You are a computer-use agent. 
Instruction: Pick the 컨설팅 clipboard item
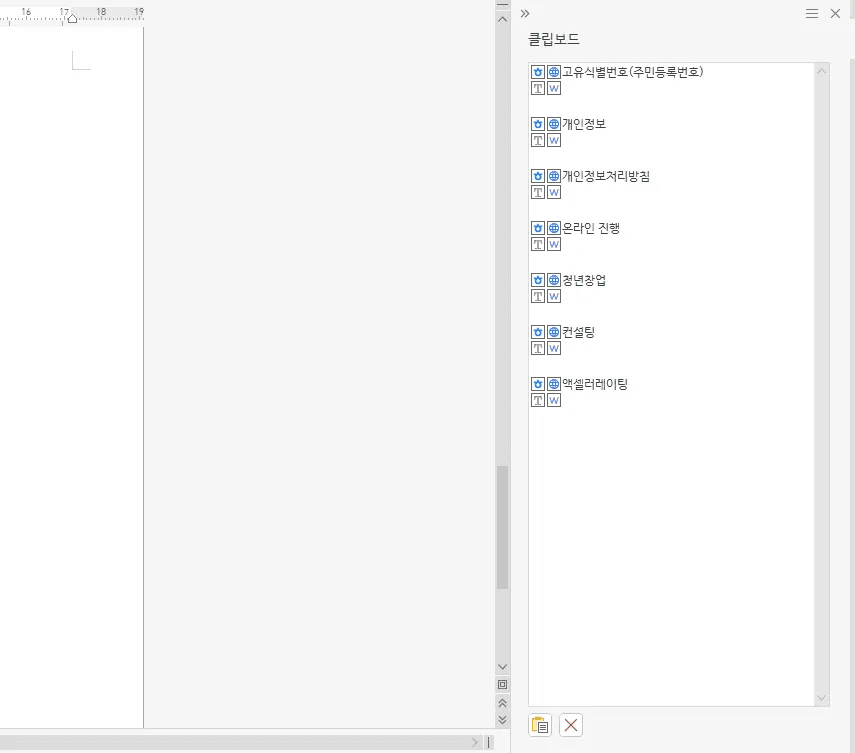(x=579, y=332)
